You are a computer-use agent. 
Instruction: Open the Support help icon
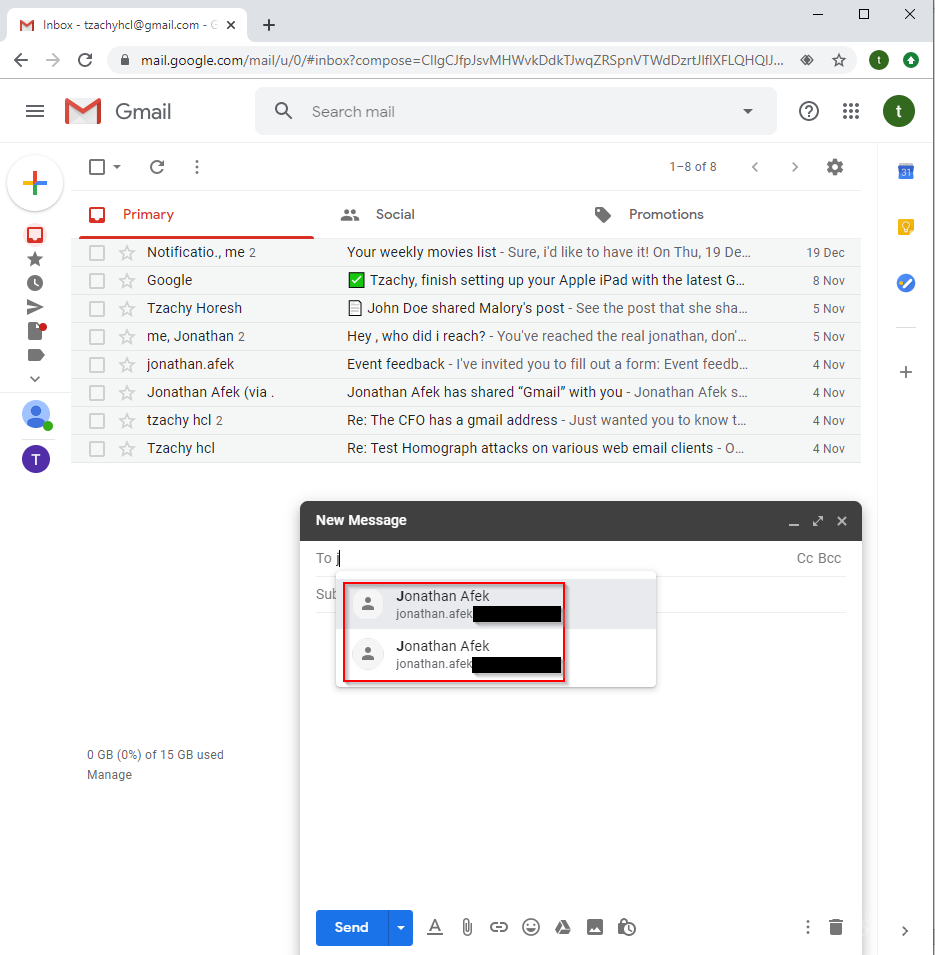pos(808,111)
